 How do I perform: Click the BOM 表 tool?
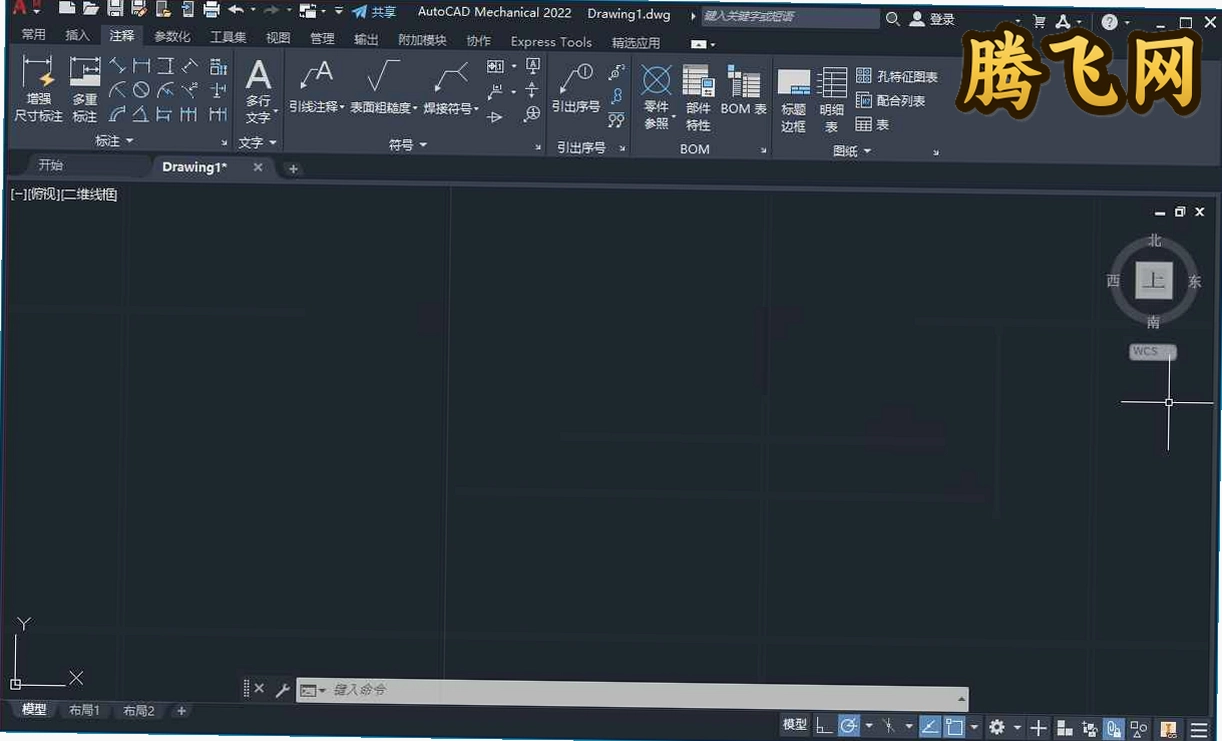(743, 91)
